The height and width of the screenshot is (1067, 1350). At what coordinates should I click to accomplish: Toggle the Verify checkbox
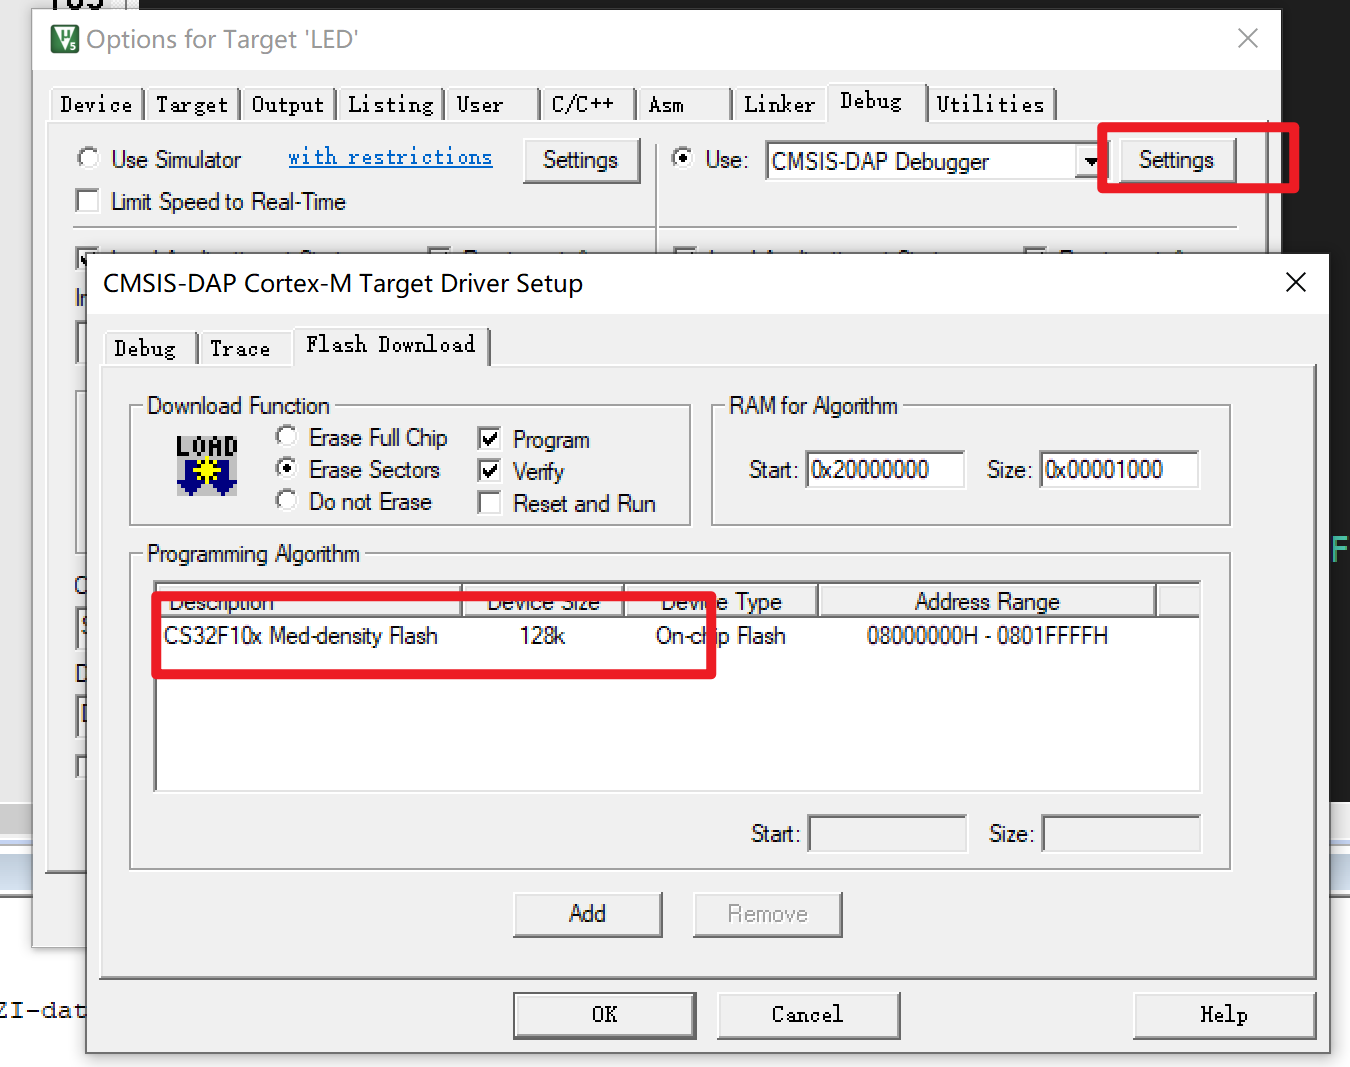[x=490, y=471]
